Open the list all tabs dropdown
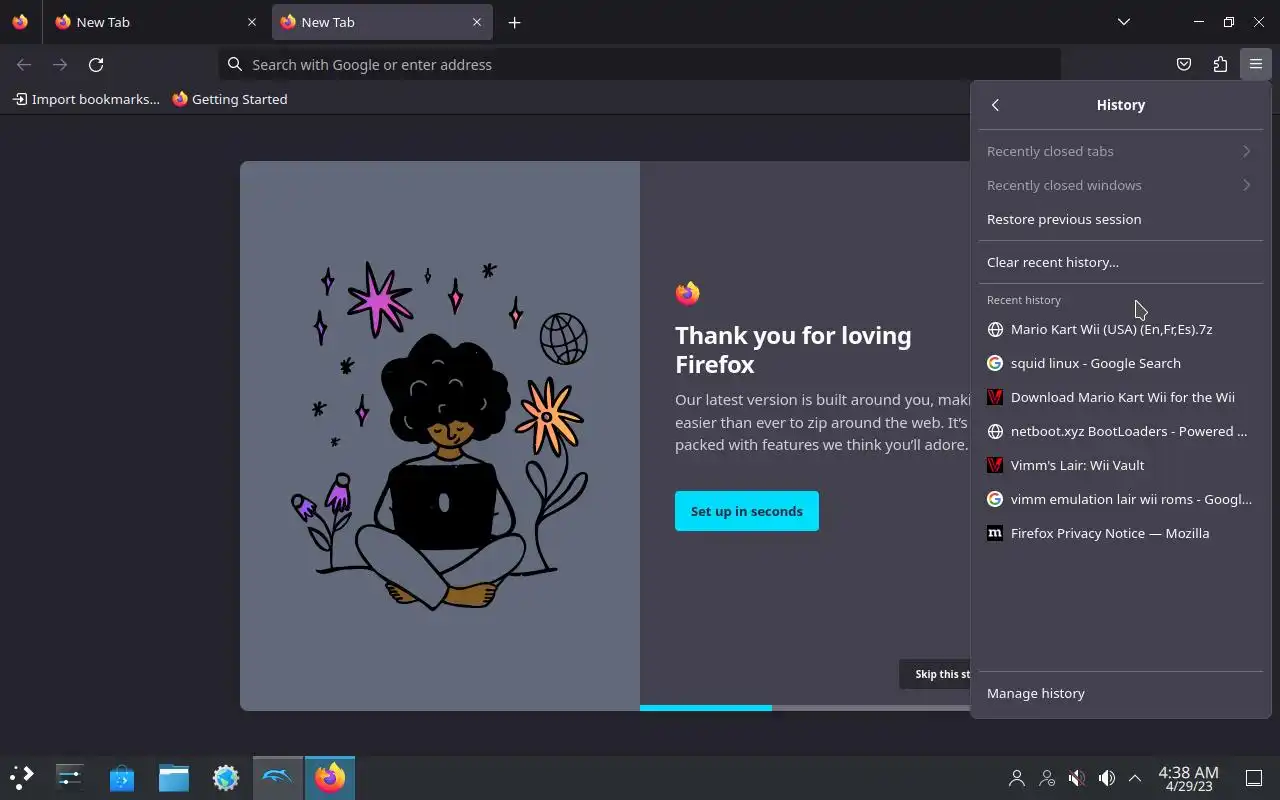This screenshot has height=800, width=1280. tap(1124, 22)
